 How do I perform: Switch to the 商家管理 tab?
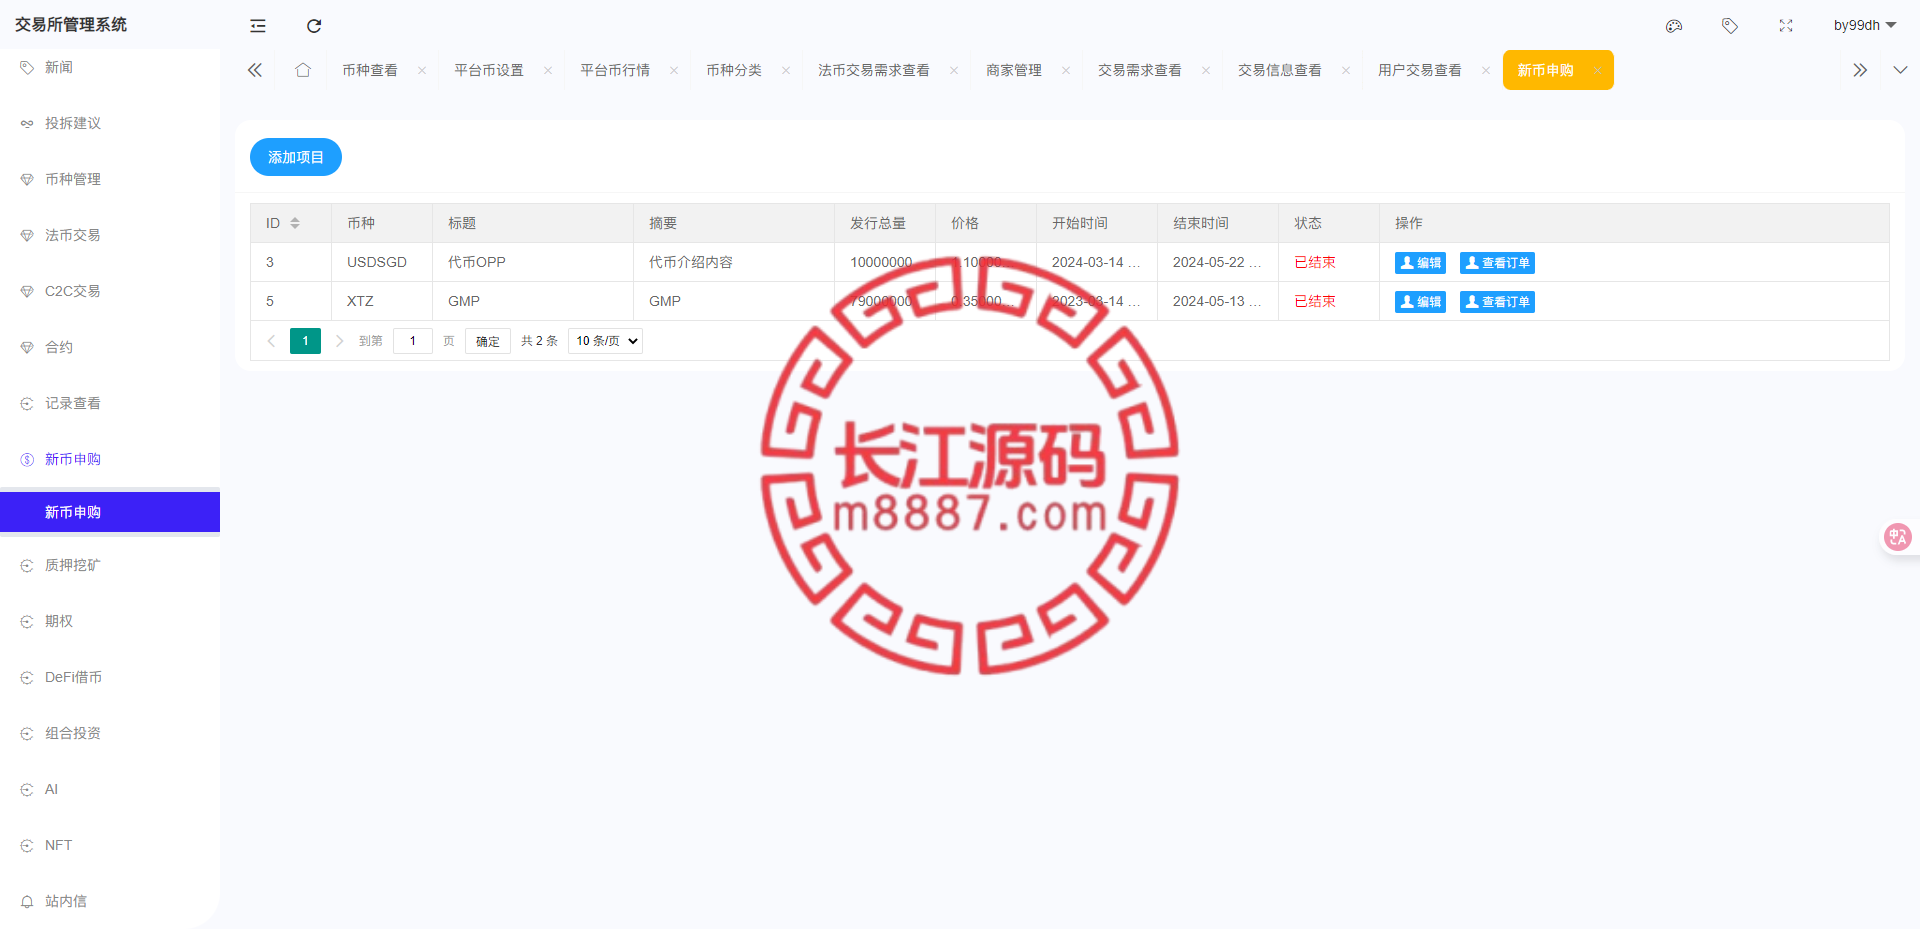click(x=1014, y=70)
